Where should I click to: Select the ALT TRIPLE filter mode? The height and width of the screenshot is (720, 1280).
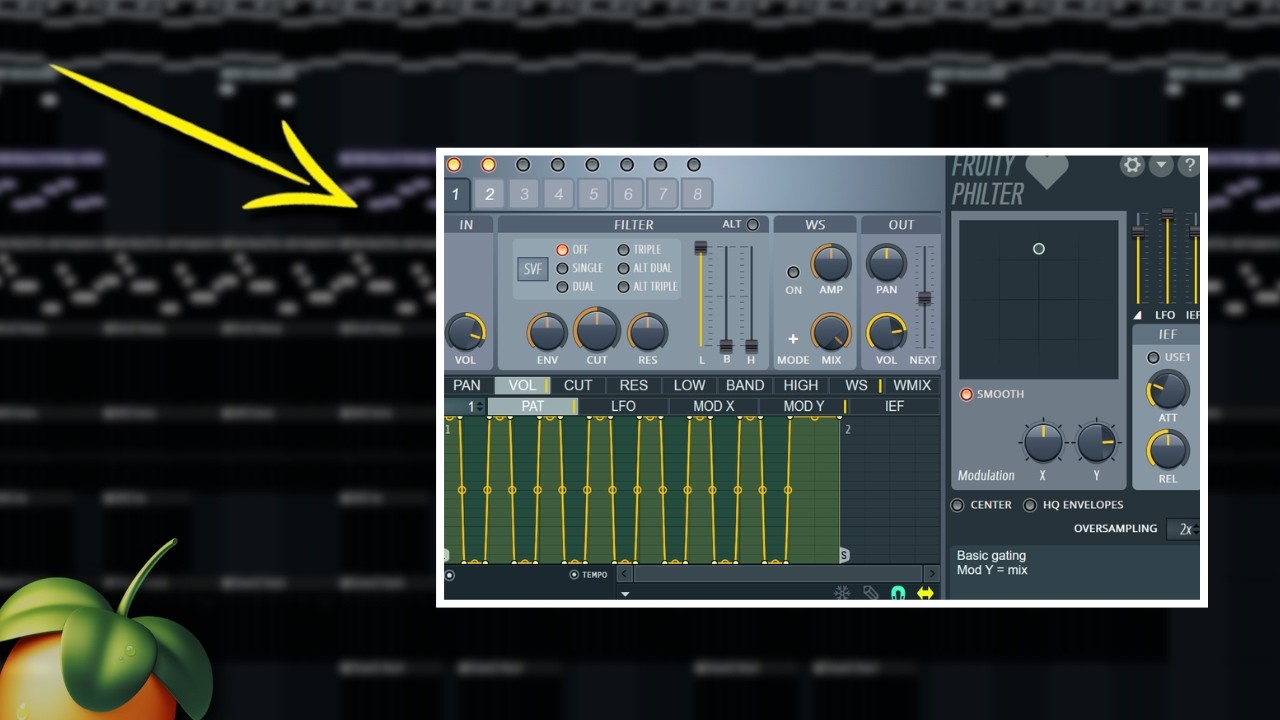click(623, 287)
